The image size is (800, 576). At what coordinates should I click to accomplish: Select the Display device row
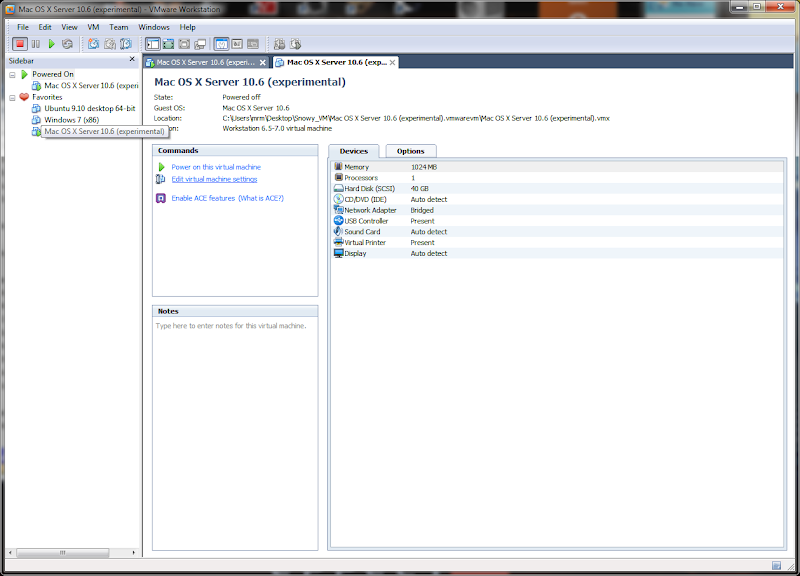tap(558, 253)
